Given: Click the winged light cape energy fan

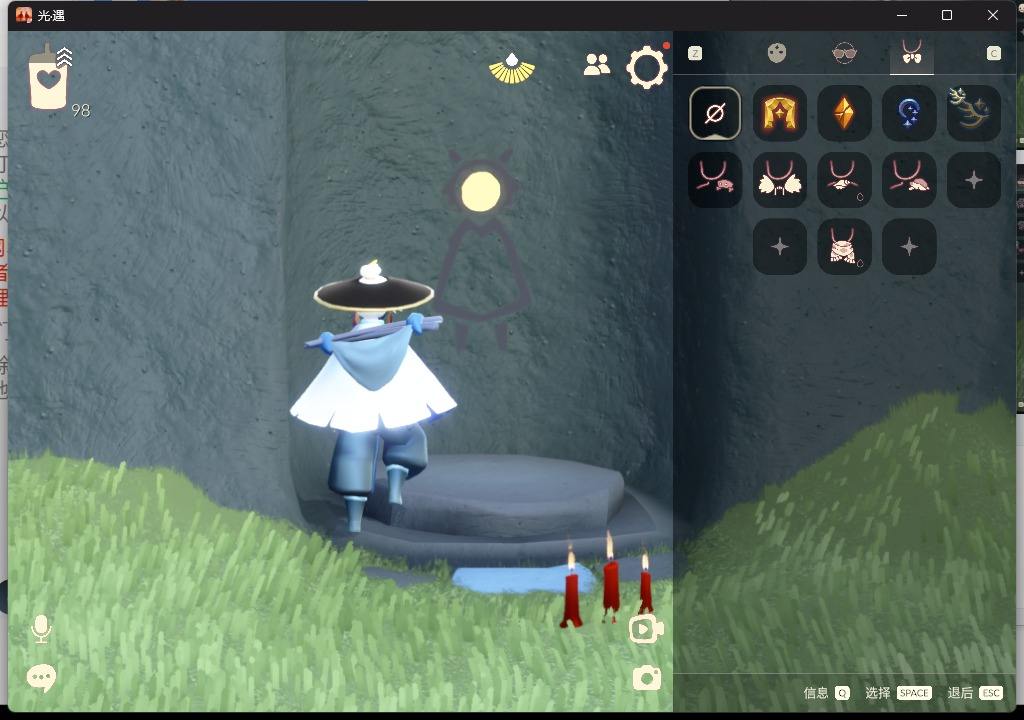Looking at the screenshot, I should pyautogui.click(x=512, y=69).
